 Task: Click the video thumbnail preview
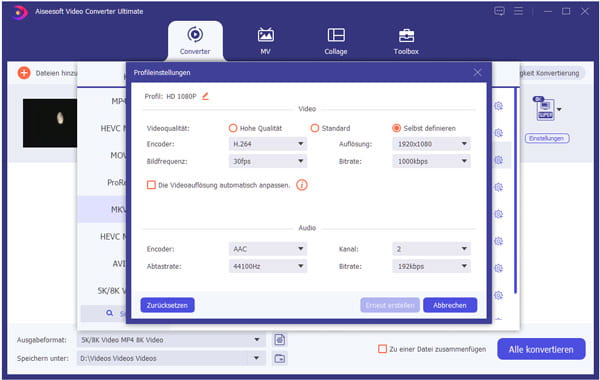click(50, 123)
